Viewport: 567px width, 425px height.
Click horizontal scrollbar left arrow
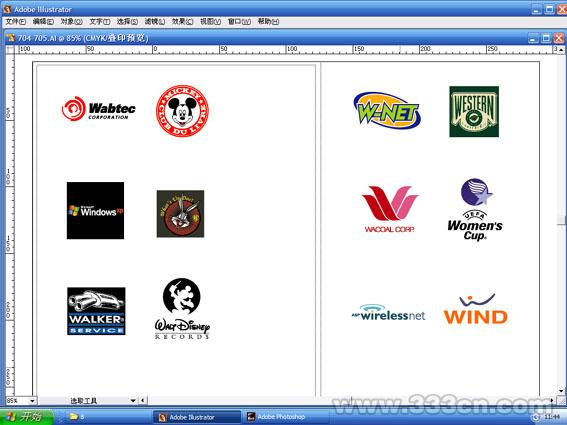coord(143,400)
